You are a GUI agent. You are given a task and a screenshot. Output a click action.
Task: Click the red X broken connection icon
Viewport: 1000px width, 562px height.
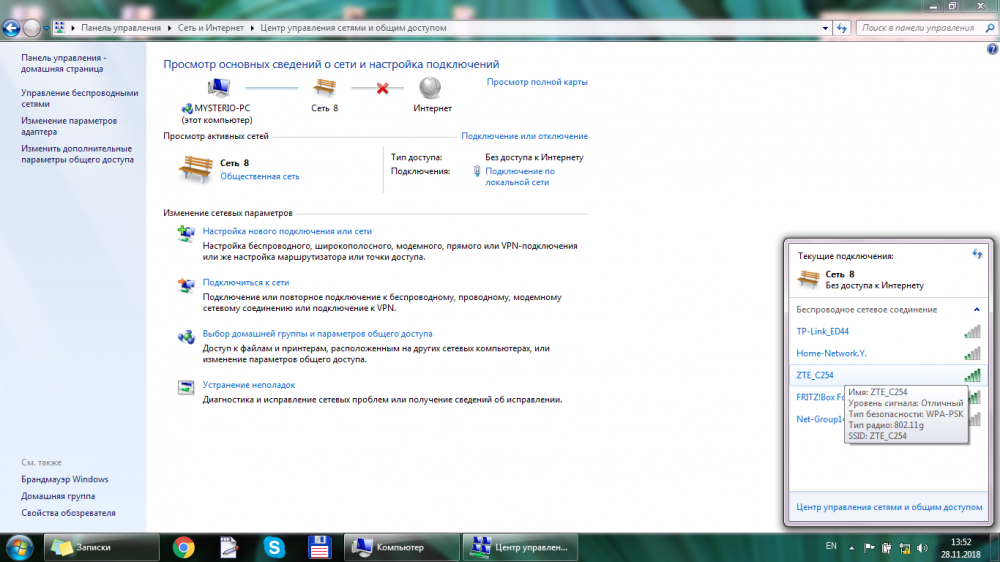pyautogui.click(x=382, y=88)
